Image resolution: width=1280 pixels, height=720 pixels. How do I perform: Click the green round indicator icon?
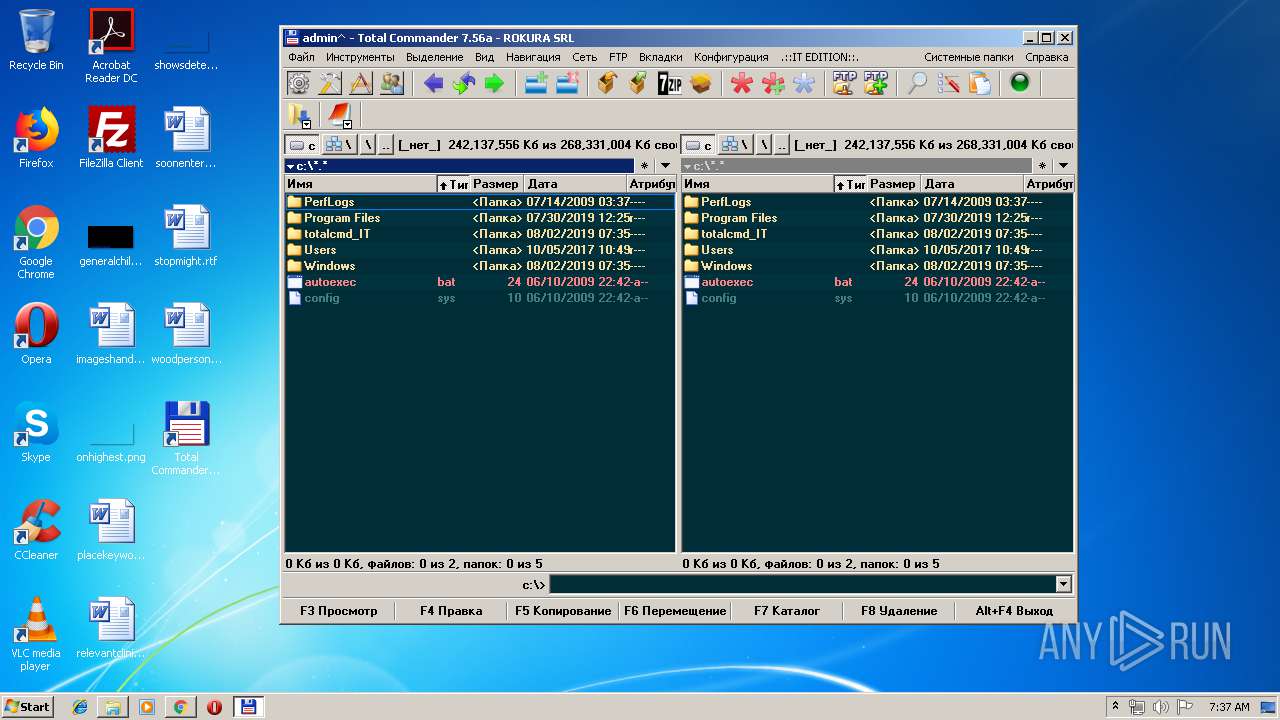(x=1020, y=83)
